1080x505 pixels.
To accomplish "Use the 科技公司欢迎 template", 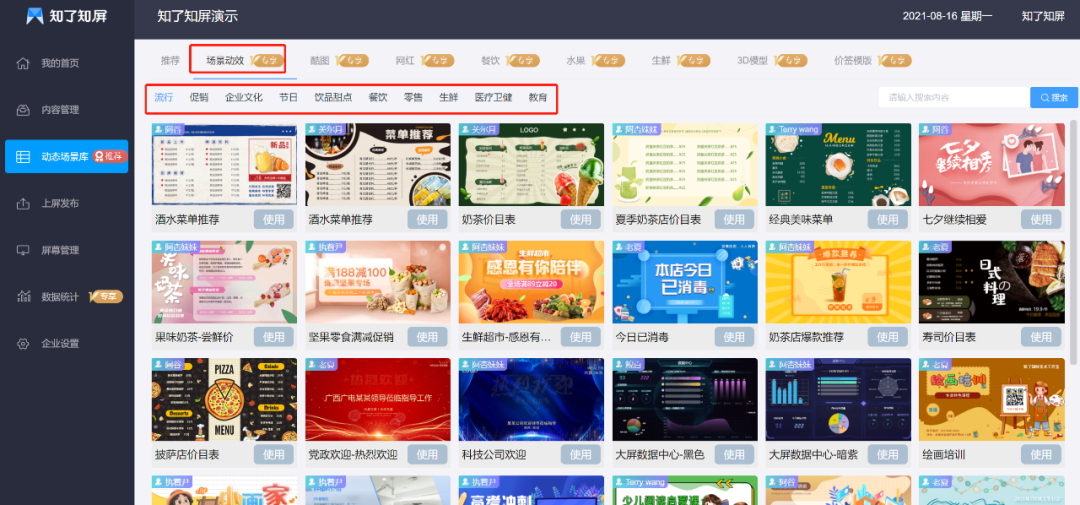I will pos(581,455).
